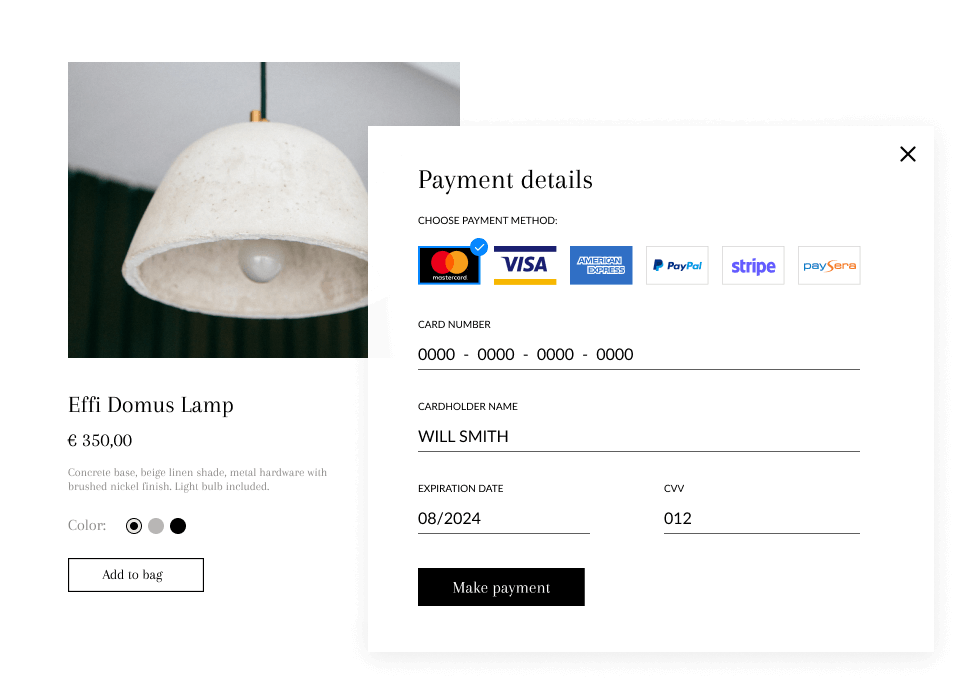Focus the Card Number field
This screenshot has width=972, height=690.
(x=638, y=355)
